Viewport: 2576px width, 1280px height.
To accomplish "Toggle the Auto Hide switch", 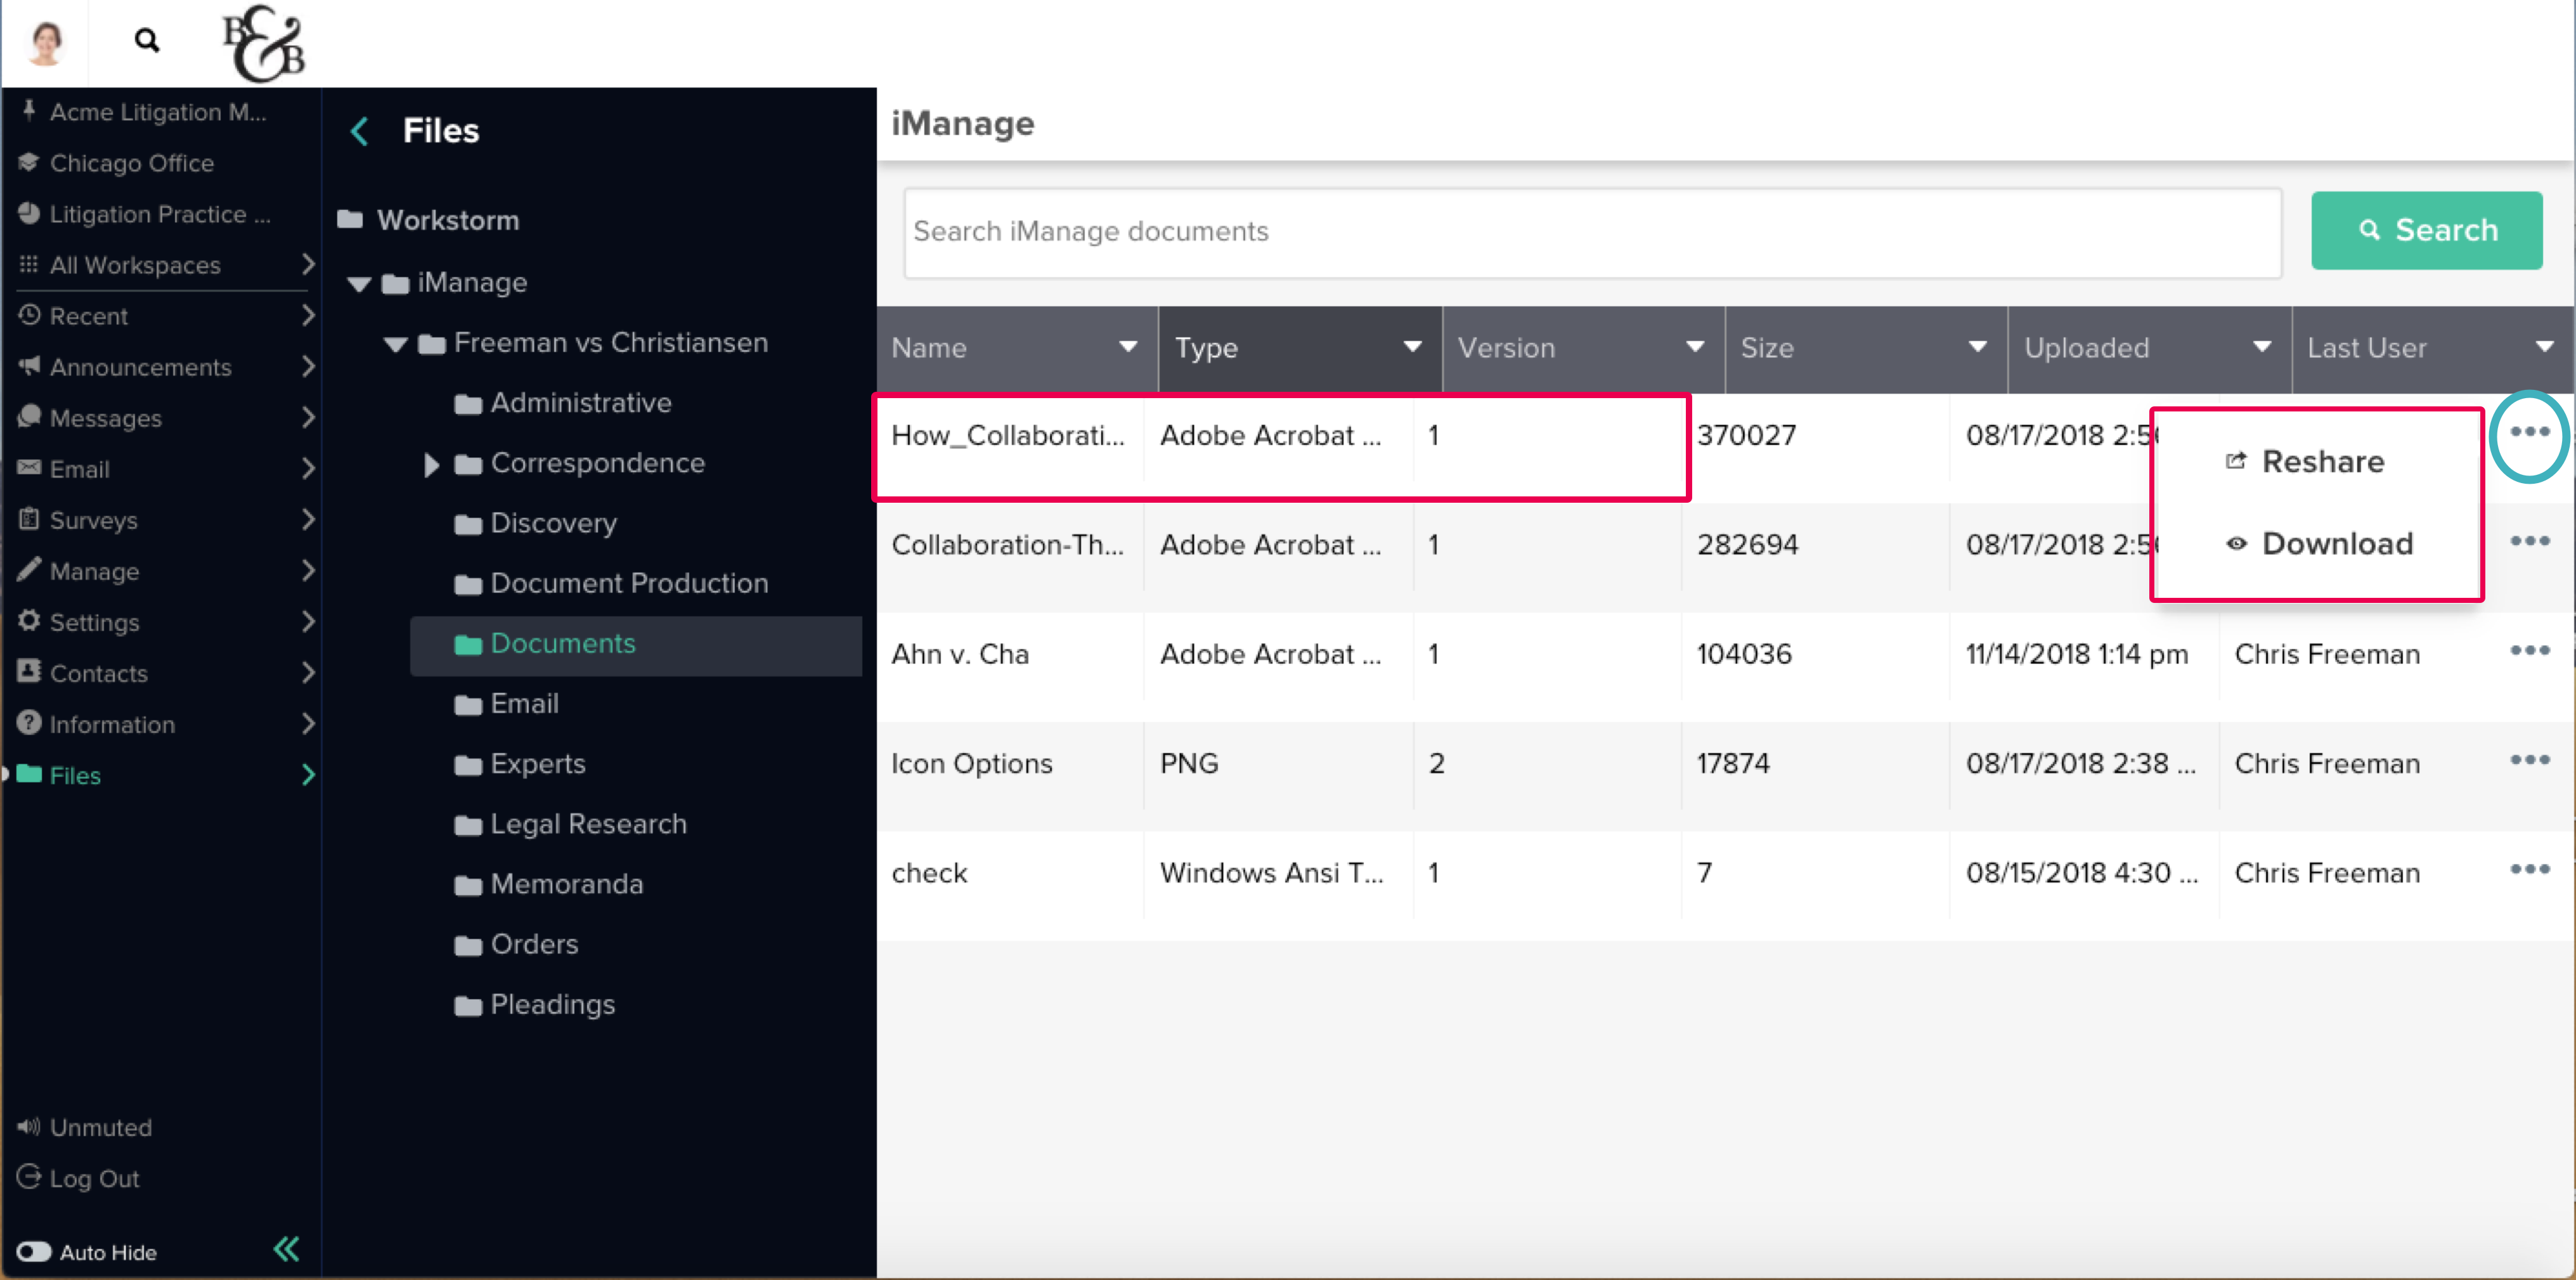I will coord(34,1252).
